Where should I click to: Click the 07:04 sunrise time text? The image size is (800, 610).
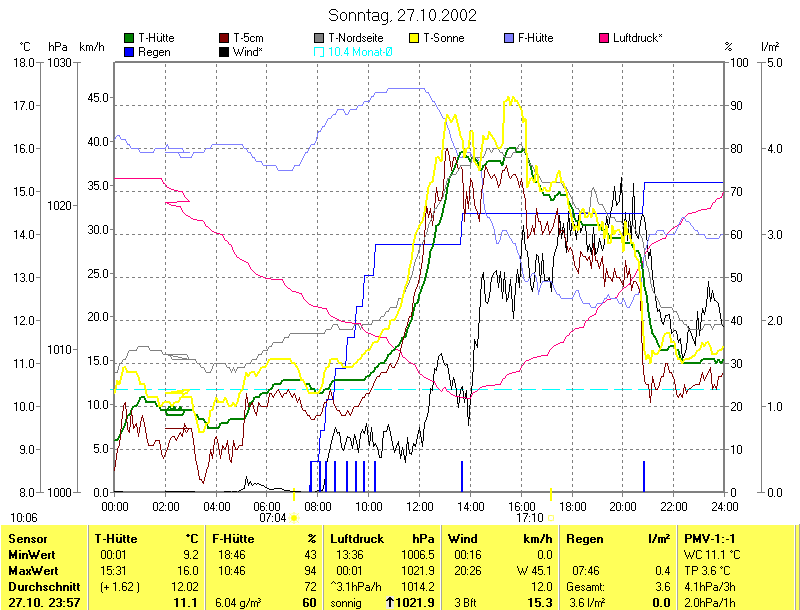273,518
